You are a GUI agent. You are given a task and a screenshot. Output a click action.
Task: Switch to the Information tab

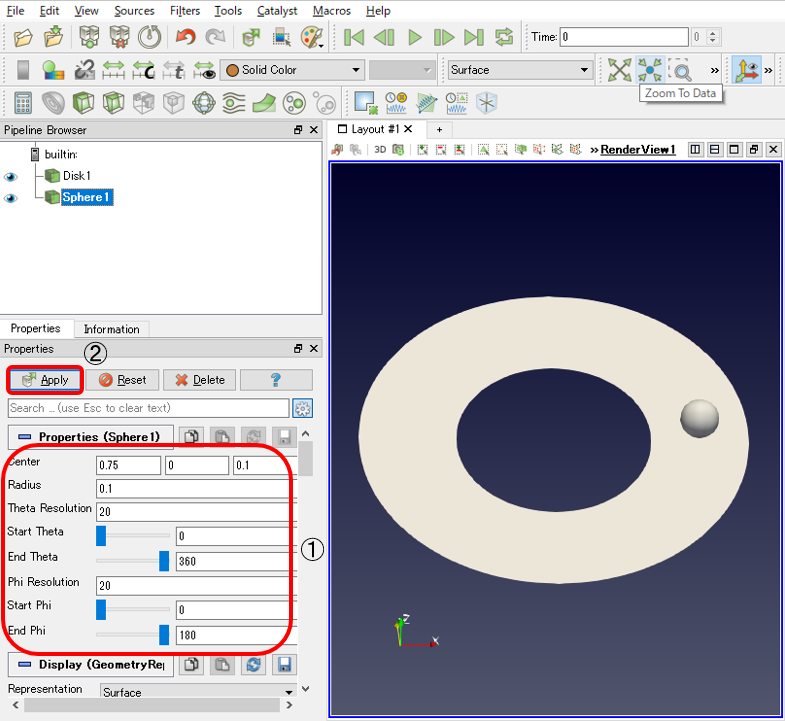111,329
